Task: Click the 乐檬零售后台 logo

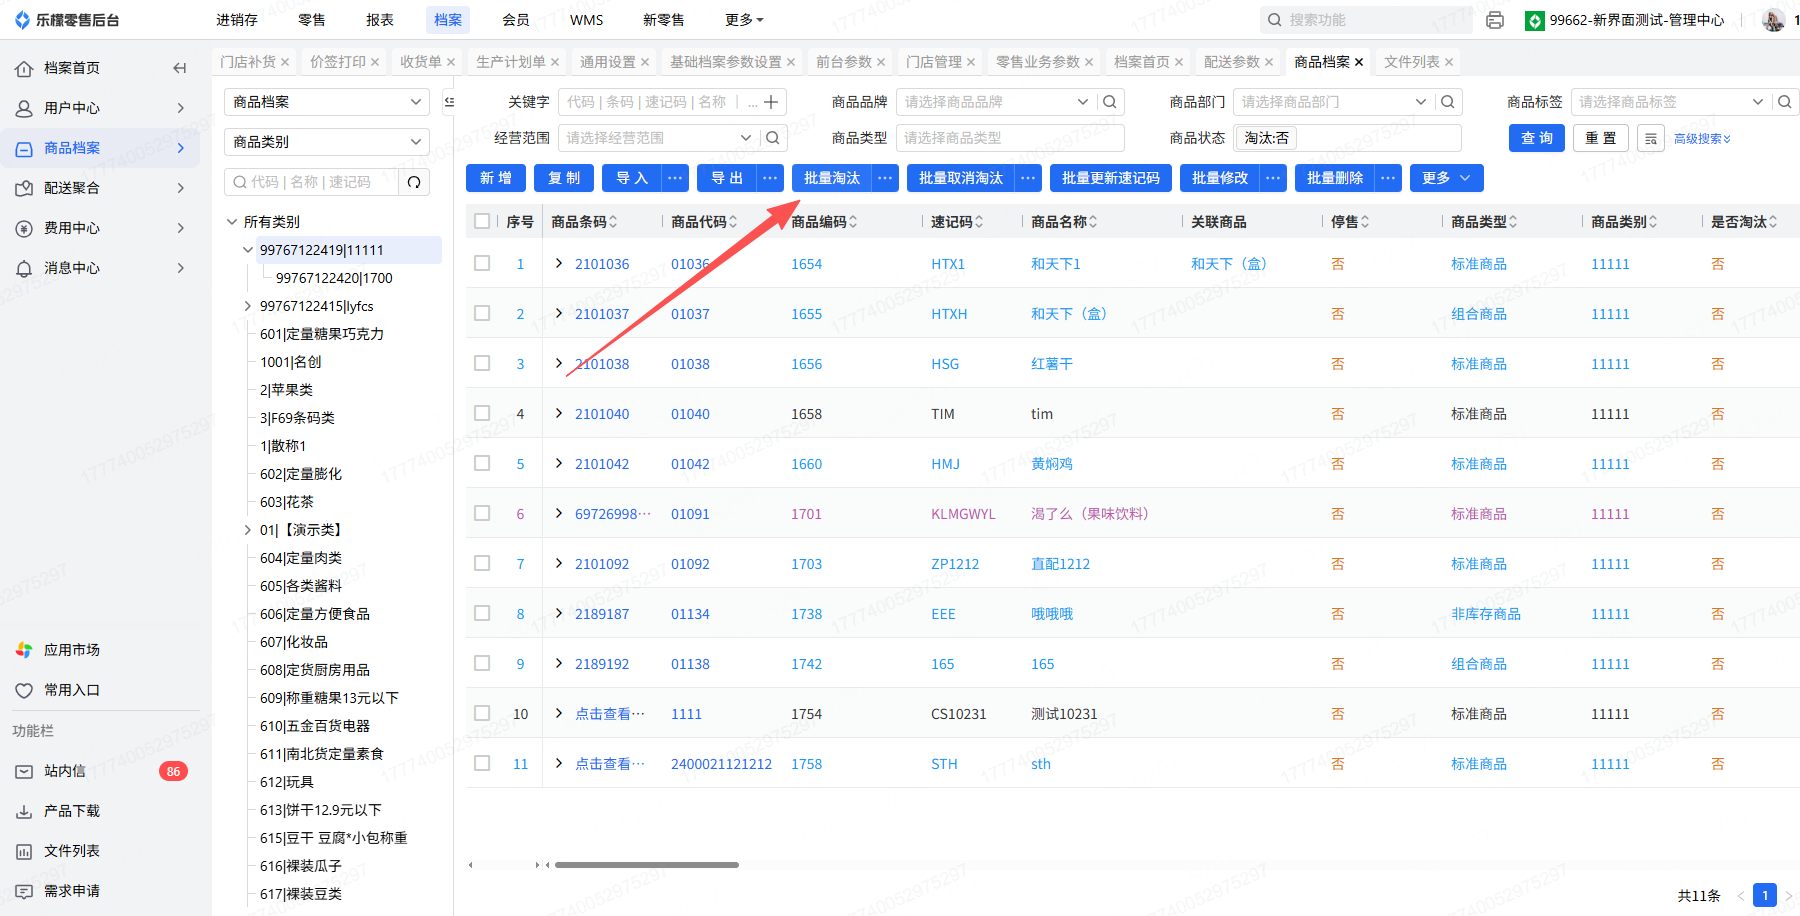Action: (x=67, y=20)
